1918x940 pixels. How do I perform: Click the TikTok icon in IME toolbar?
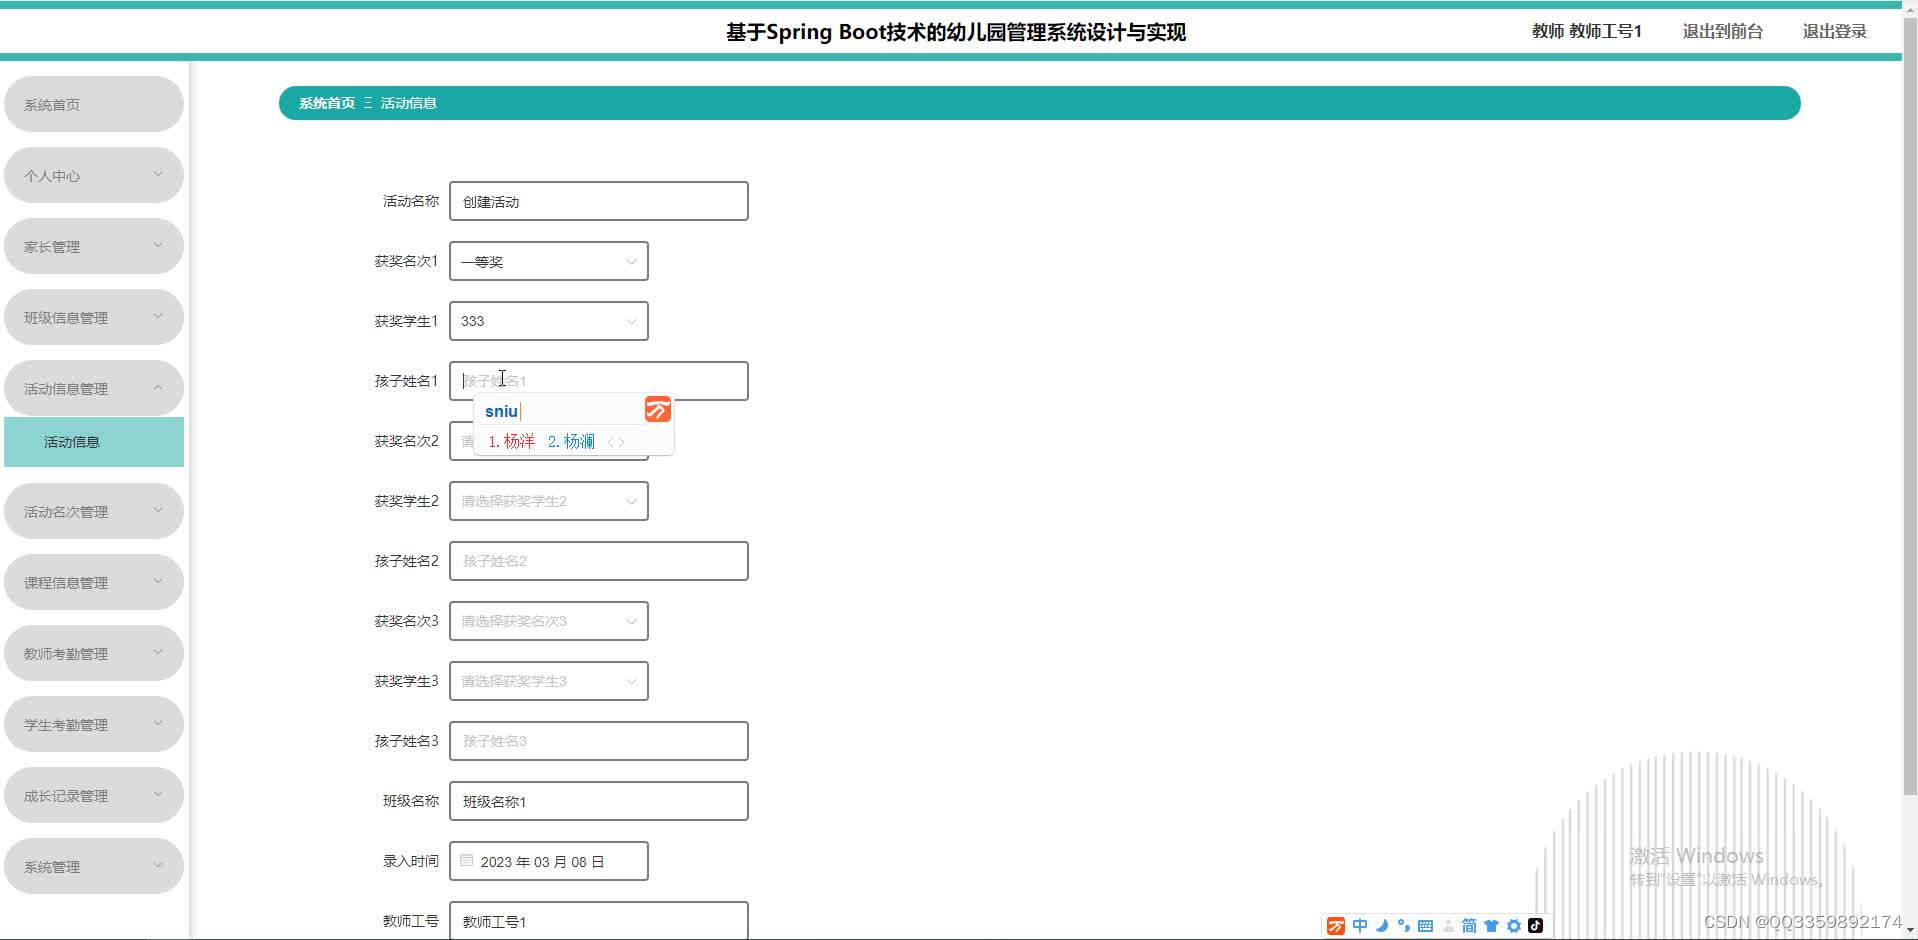(x=1535, y=926)
